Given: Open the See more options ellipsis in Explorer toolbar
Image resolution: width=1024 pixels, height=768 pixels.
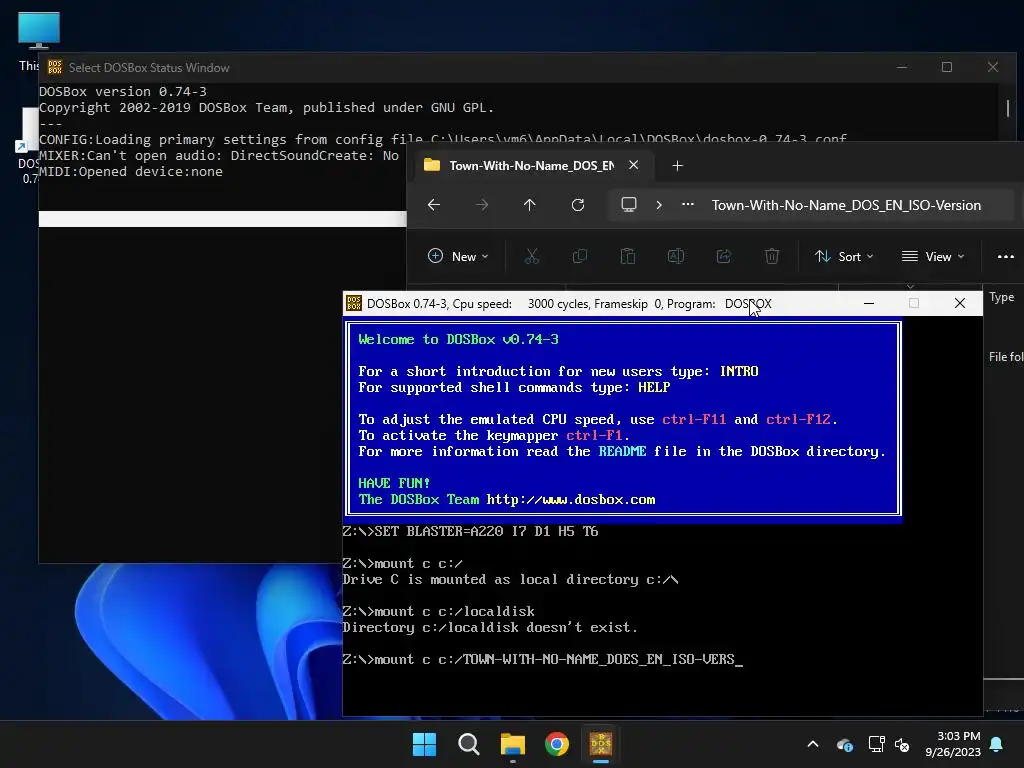Looking at the screenshot, I should click(1006, 257).
